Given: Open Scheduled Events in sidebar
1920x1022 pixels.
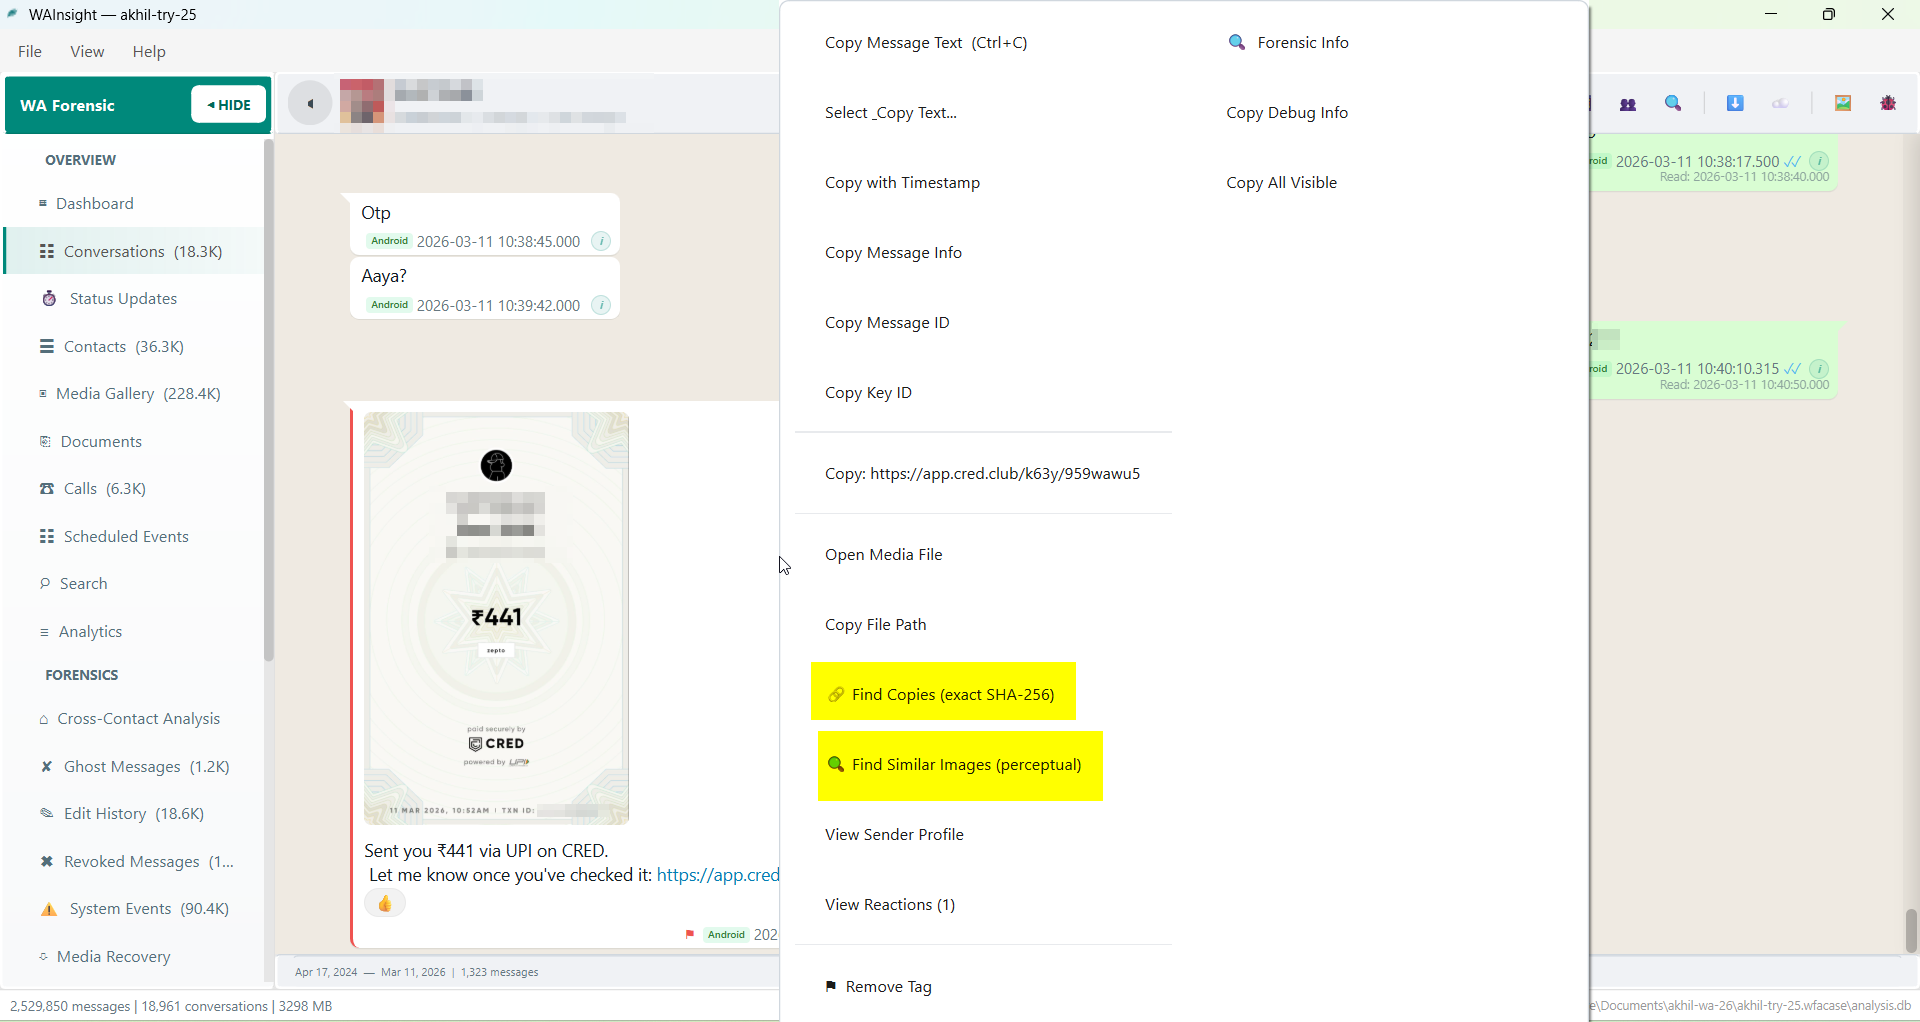Looking at the screenshot, I should click(134, 536).
